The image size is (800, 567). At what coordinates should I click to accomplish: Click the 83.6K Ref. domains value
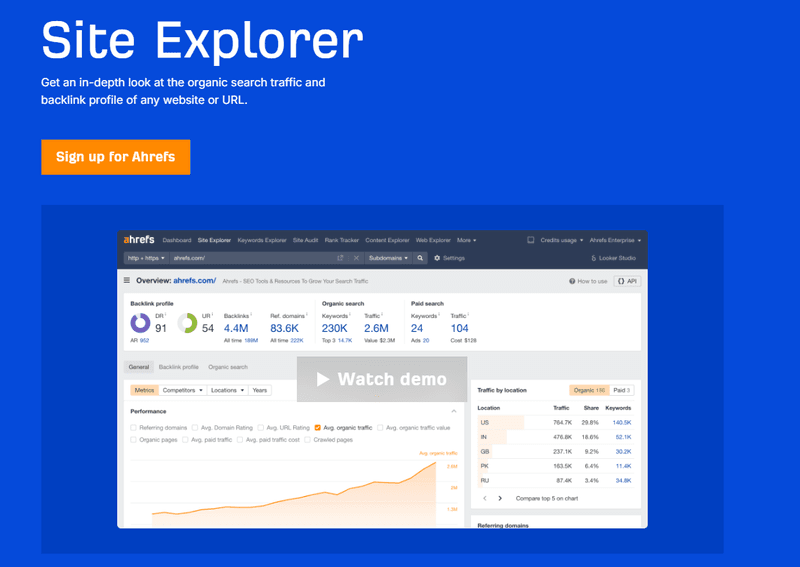[284, 328]
